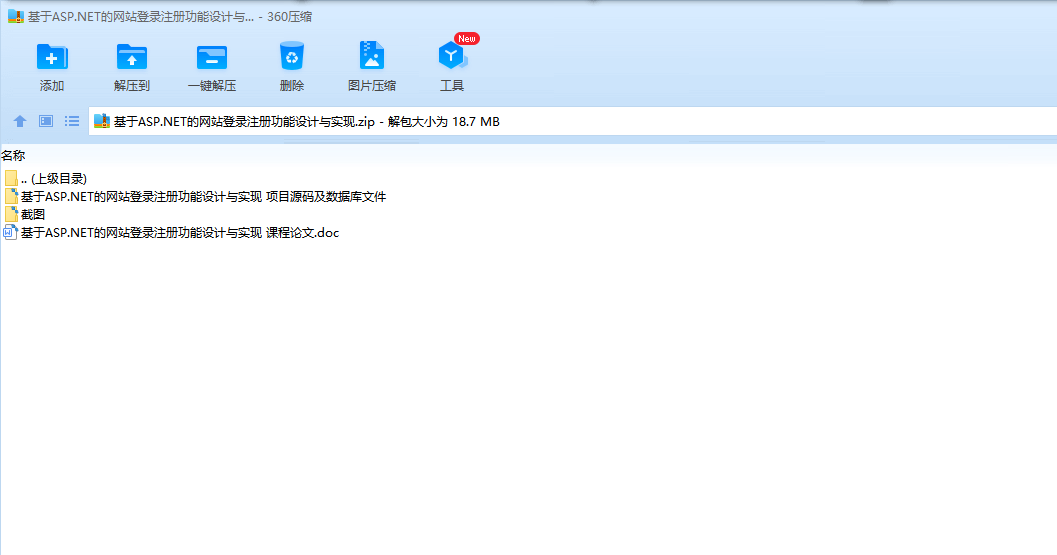Screen dimensions: 1057x555
Task: Switch to list view mode icon
Action: (x=72, y=121)
